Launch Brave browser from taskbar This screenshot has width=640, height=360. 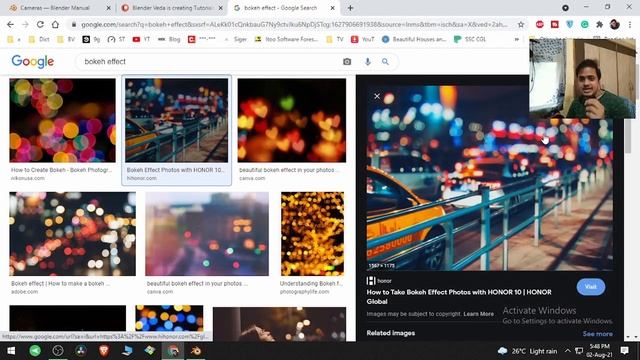pyautogui.click(x=104, y=351)
